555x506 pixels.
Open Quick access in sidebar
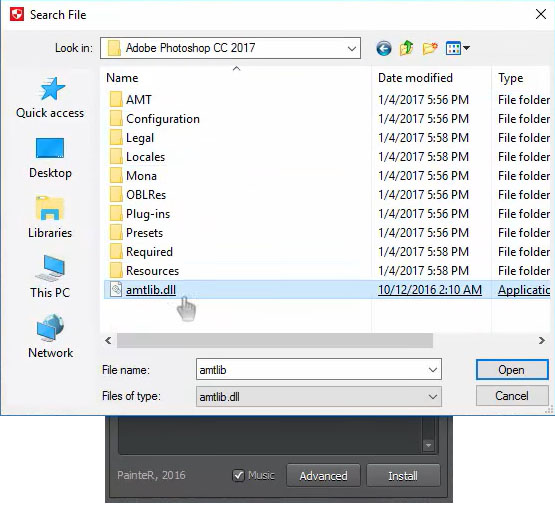tap(50, 97)
